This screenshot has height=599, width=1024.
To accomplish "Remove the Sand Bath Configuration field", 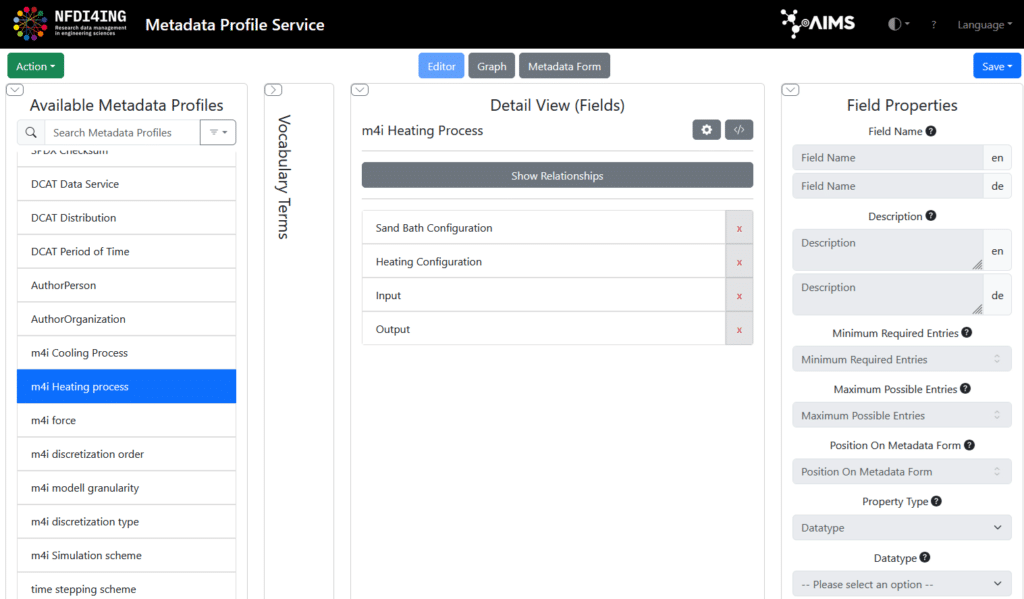I will click(x=739, y=228).
